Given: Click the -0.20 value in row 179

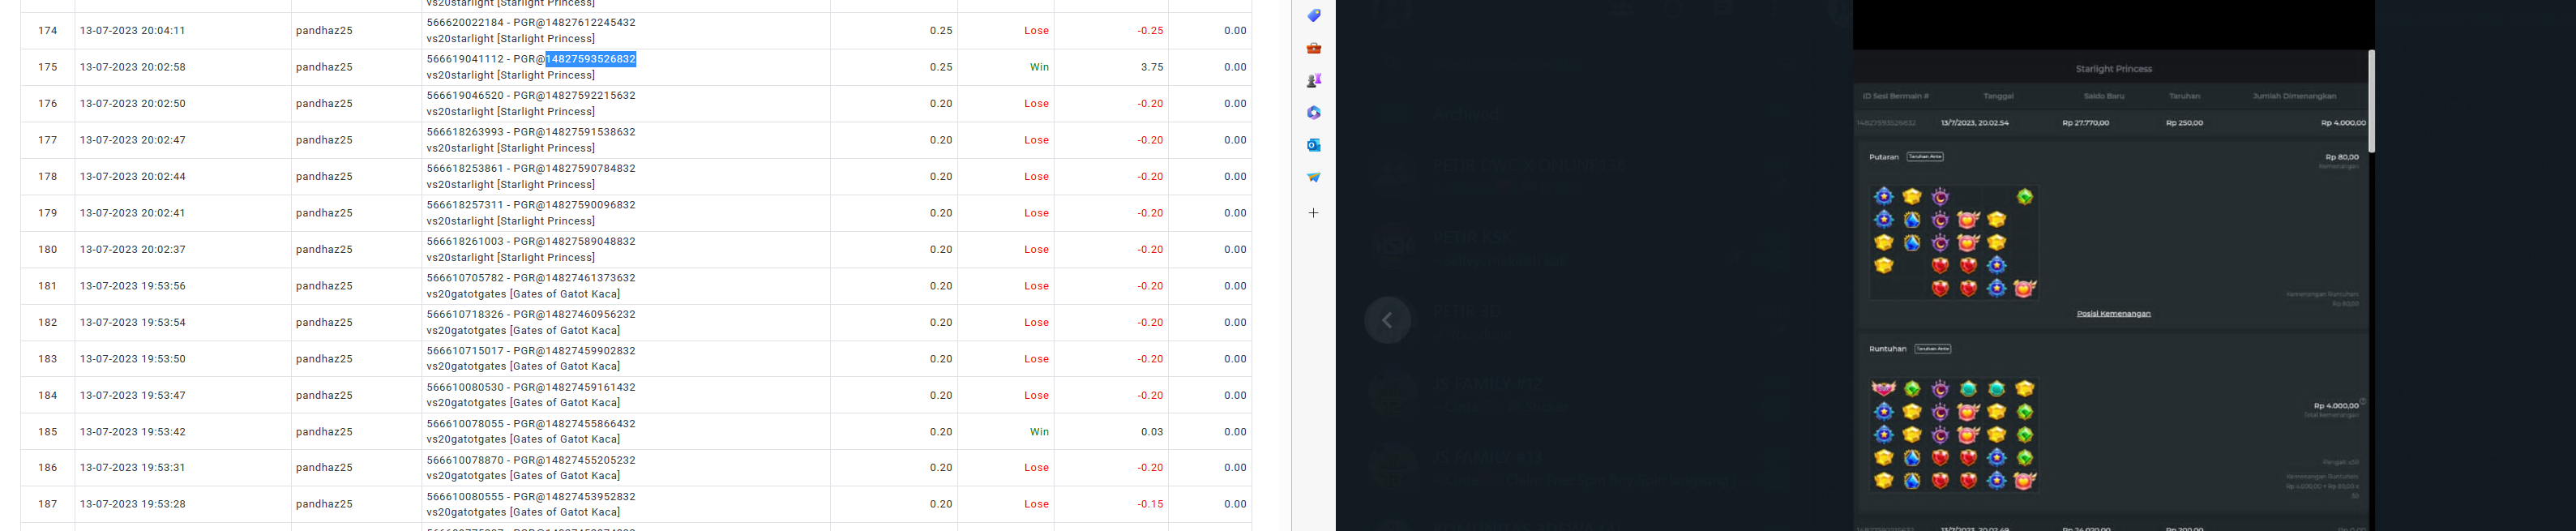Looking at the screenshot, I should click(1150, 213).
